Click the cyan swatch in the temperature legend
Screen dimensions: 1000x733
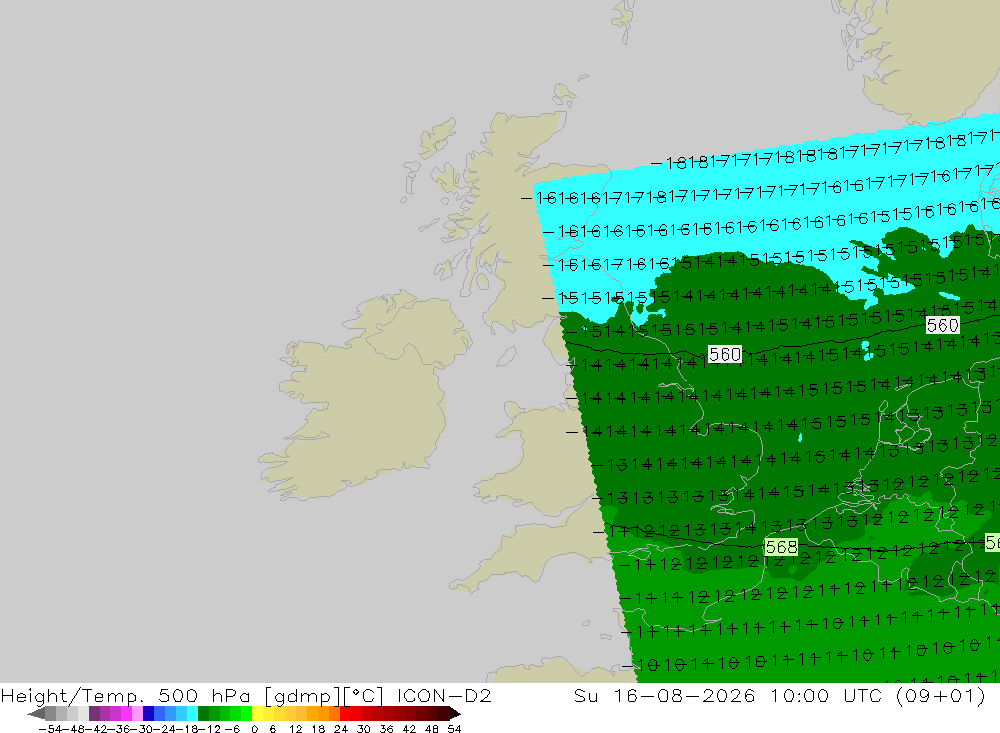coord(192,713)
